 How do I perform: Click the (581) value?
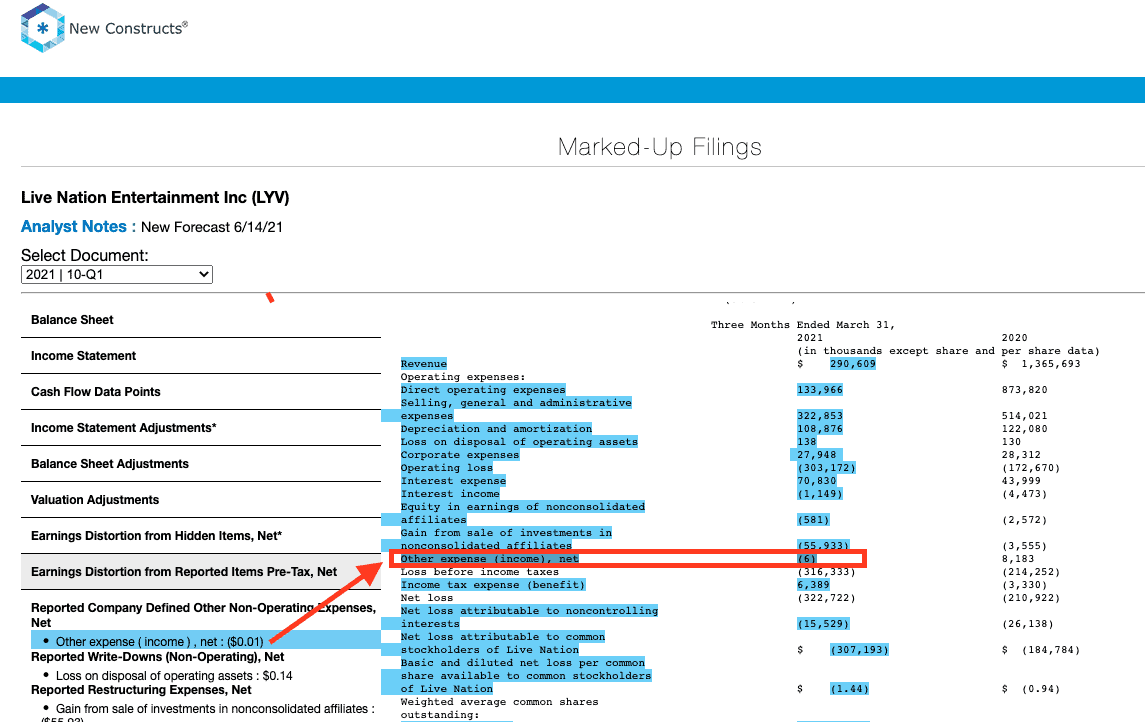tap(813, 520)
